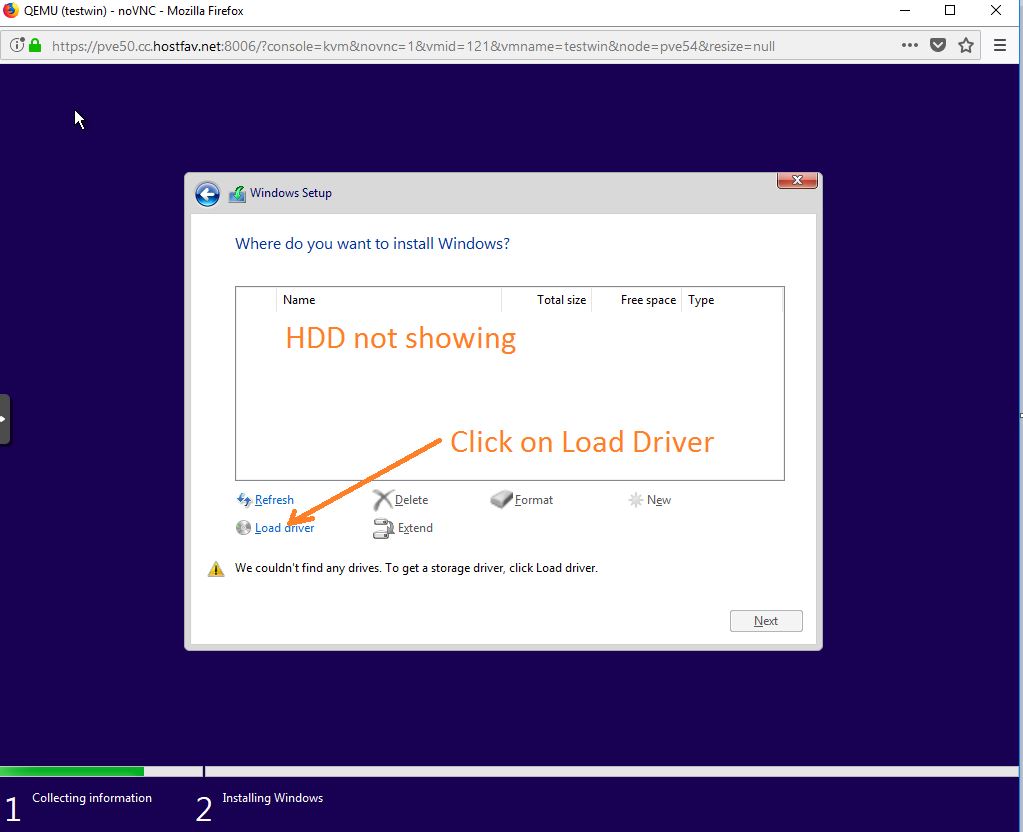
Task: Click the 'We couldn't find any drives' warning text
Action: (x=416, y=568)
